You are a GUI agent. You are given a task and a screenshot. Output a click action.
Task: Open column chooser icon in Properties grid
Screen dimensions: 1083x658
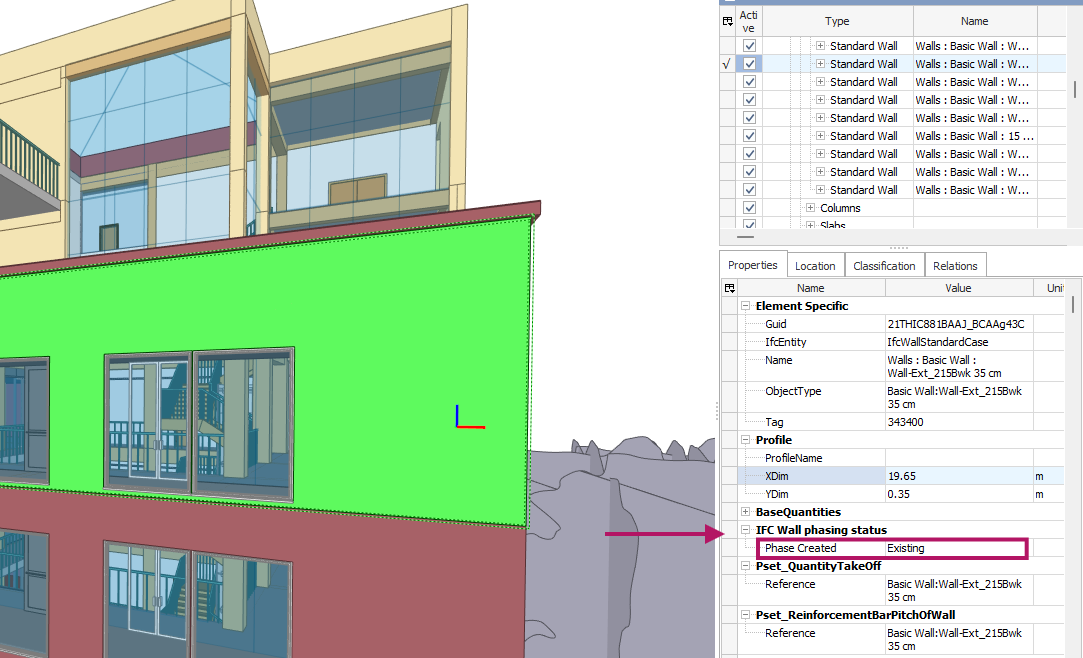(x=727, y=288)
